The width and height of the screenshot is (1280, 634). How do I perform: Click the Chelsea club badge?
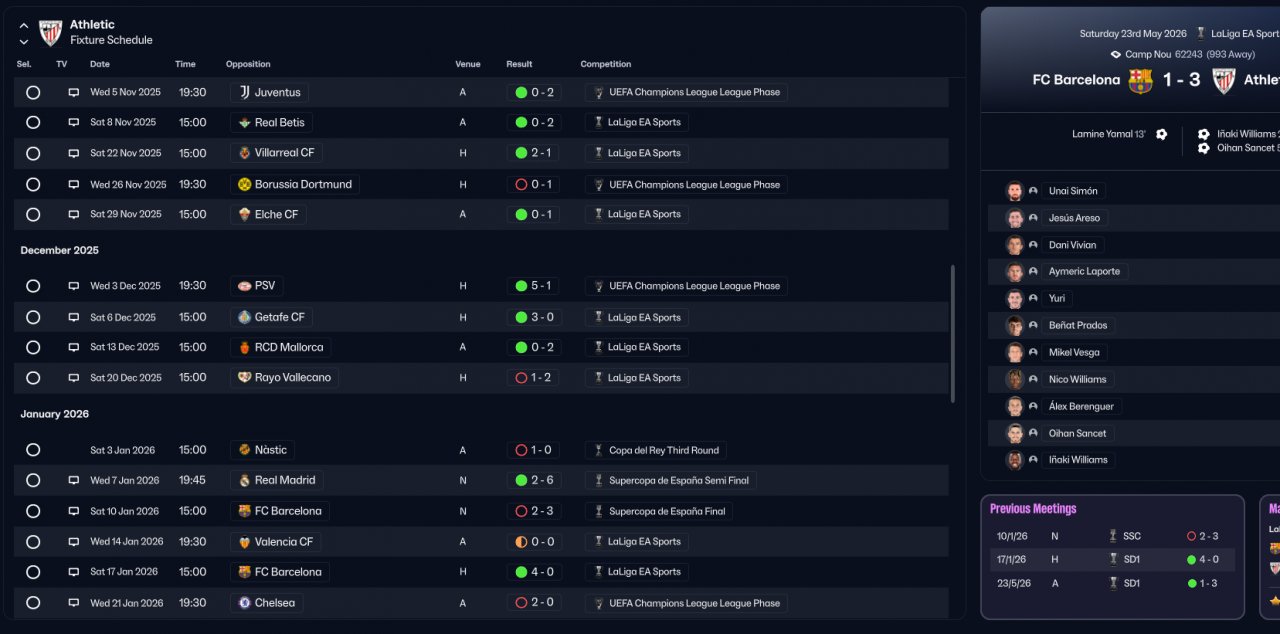click(244, 603)
